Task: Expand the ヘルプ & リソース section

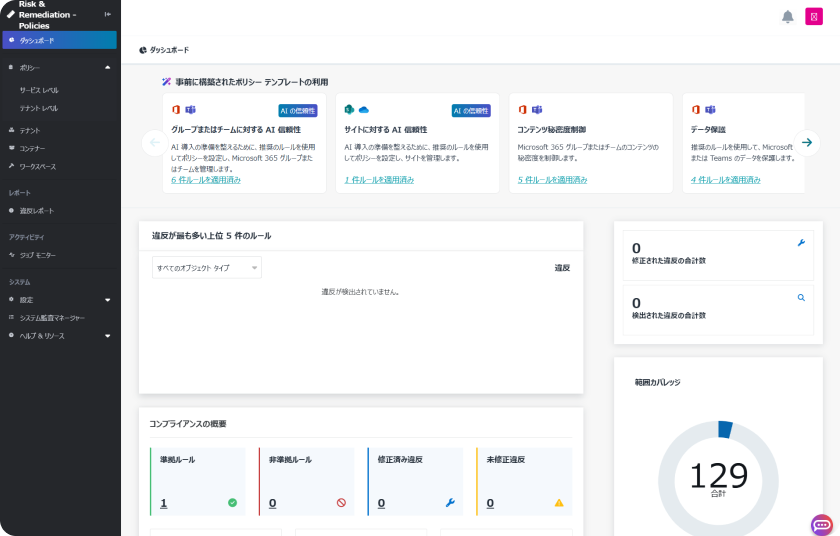Action: coord(59,336)
